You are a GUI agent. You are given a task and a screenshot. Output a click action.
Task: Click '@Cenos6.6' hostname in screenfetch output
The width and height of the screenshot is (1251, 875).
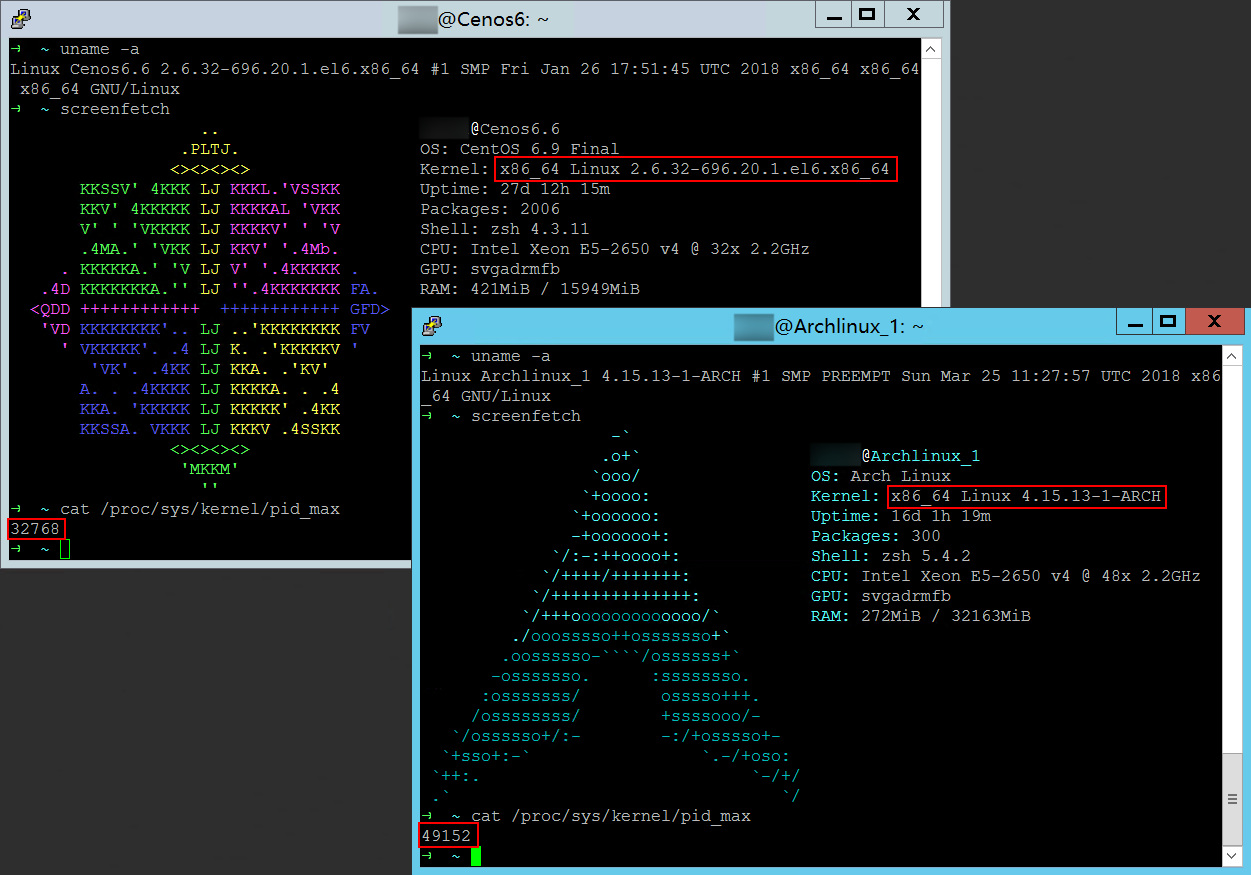(515, 129)
